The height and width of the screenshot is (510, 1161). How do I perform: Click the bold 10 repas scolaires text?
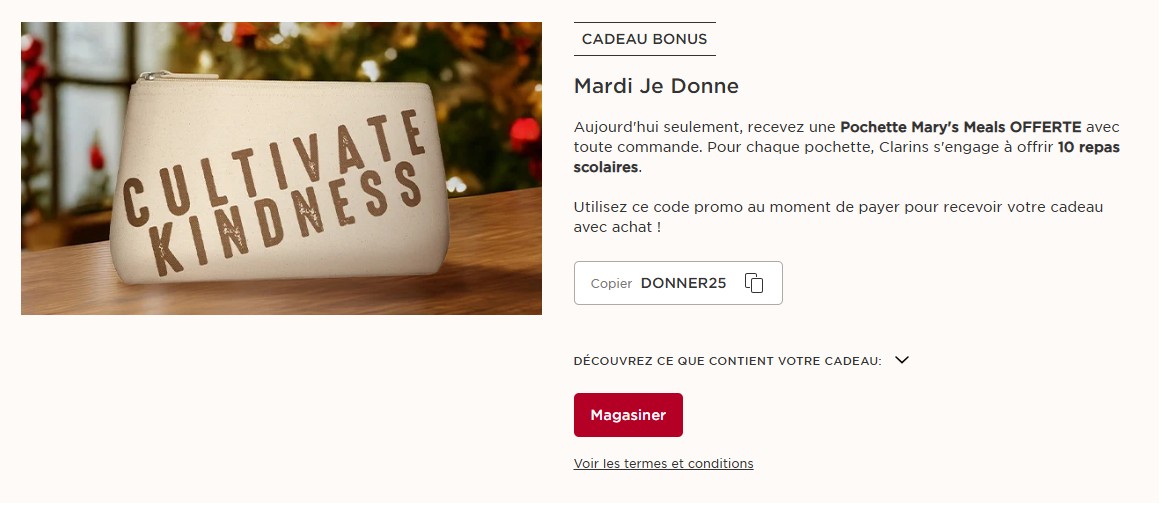pos(1088,147)
